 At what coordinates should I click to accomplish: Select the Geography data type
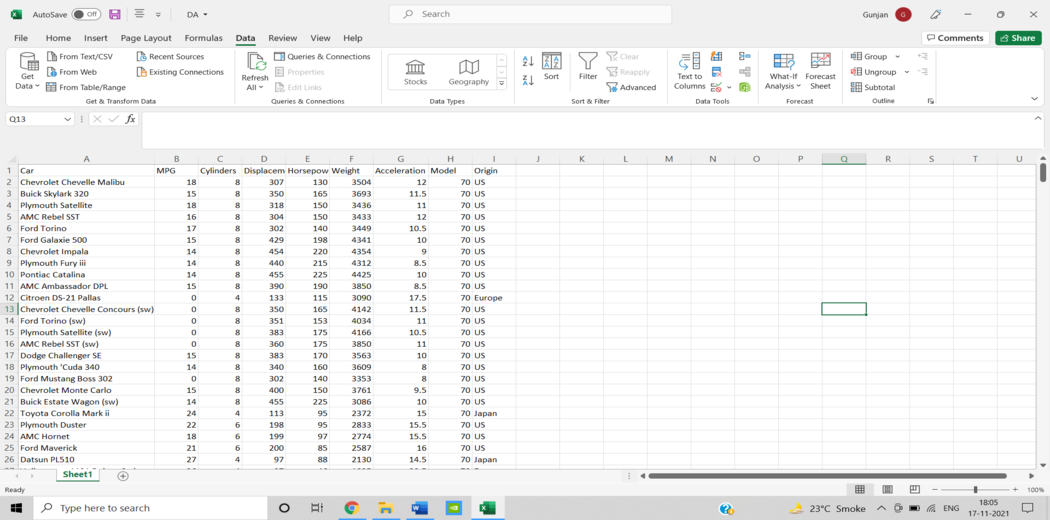pos(468,72)
